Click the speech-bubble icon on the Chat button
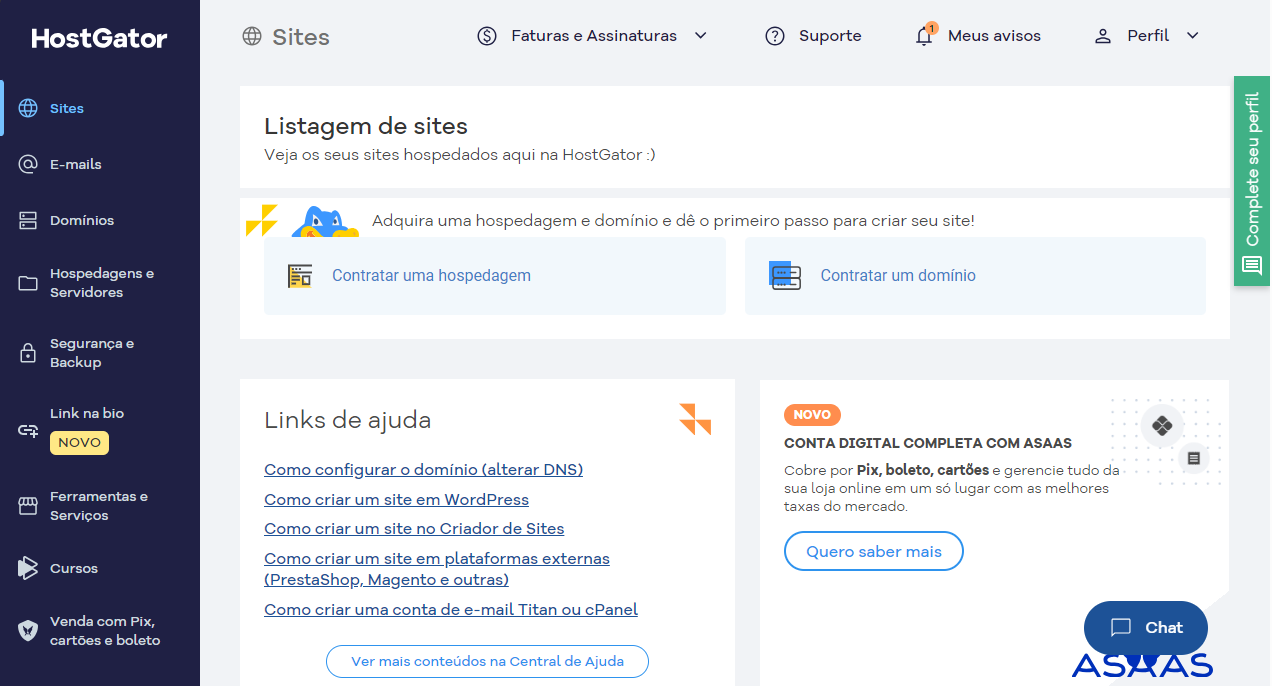The height and width of the screenshot is (686, 1272). [x=1121, y=628]
